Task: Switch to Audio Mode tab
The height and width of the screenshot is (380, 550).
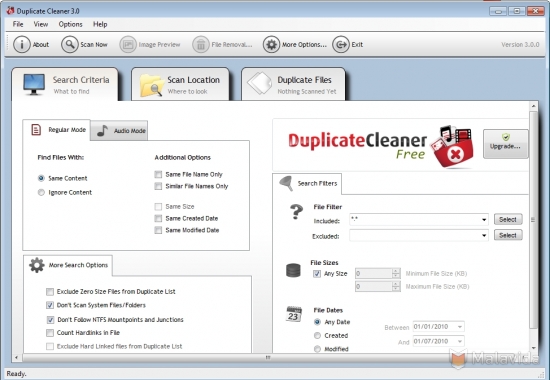Action: [119, 131]
